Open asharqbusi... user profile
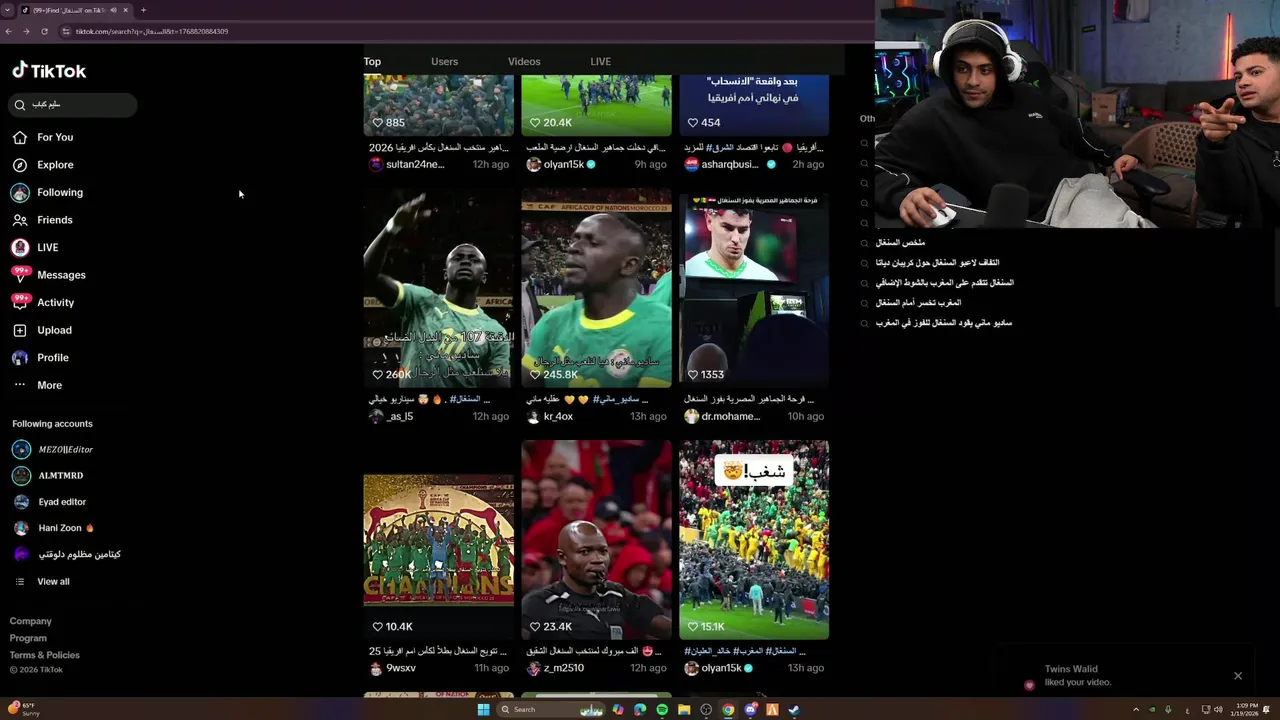The image size is (1280, 720). coord(729,164)
